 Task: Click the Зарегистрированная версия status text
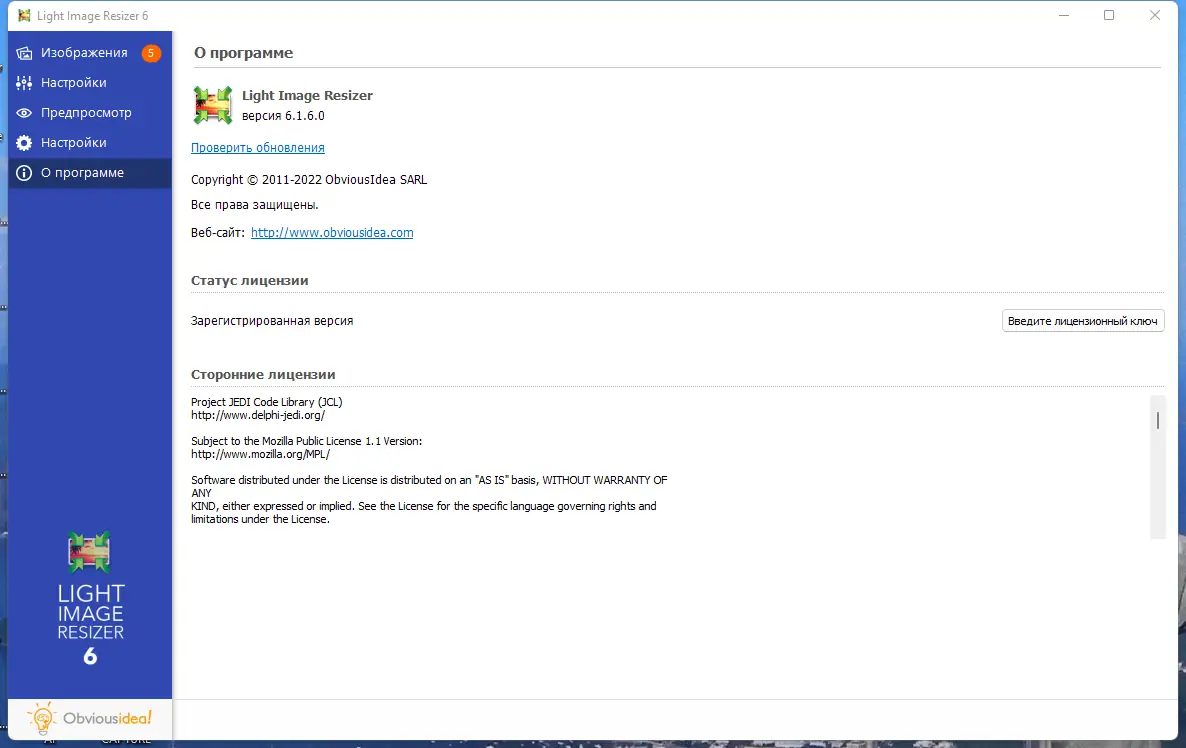pos(272,321)
